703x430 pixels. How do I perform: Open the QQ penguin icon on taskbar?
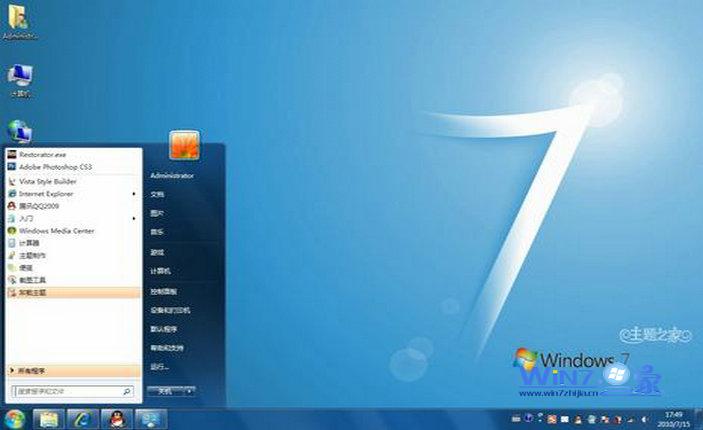click(117, 419)
